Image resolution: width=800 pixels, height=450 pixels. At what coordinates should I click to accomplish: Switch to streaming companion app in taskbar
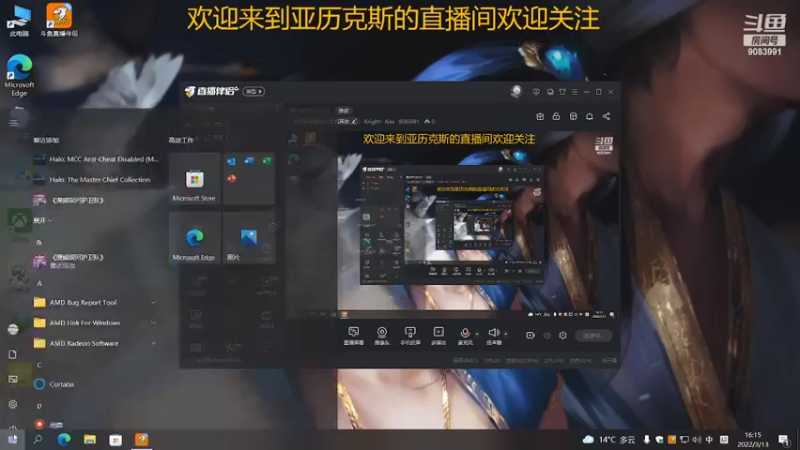pos(142,439)
